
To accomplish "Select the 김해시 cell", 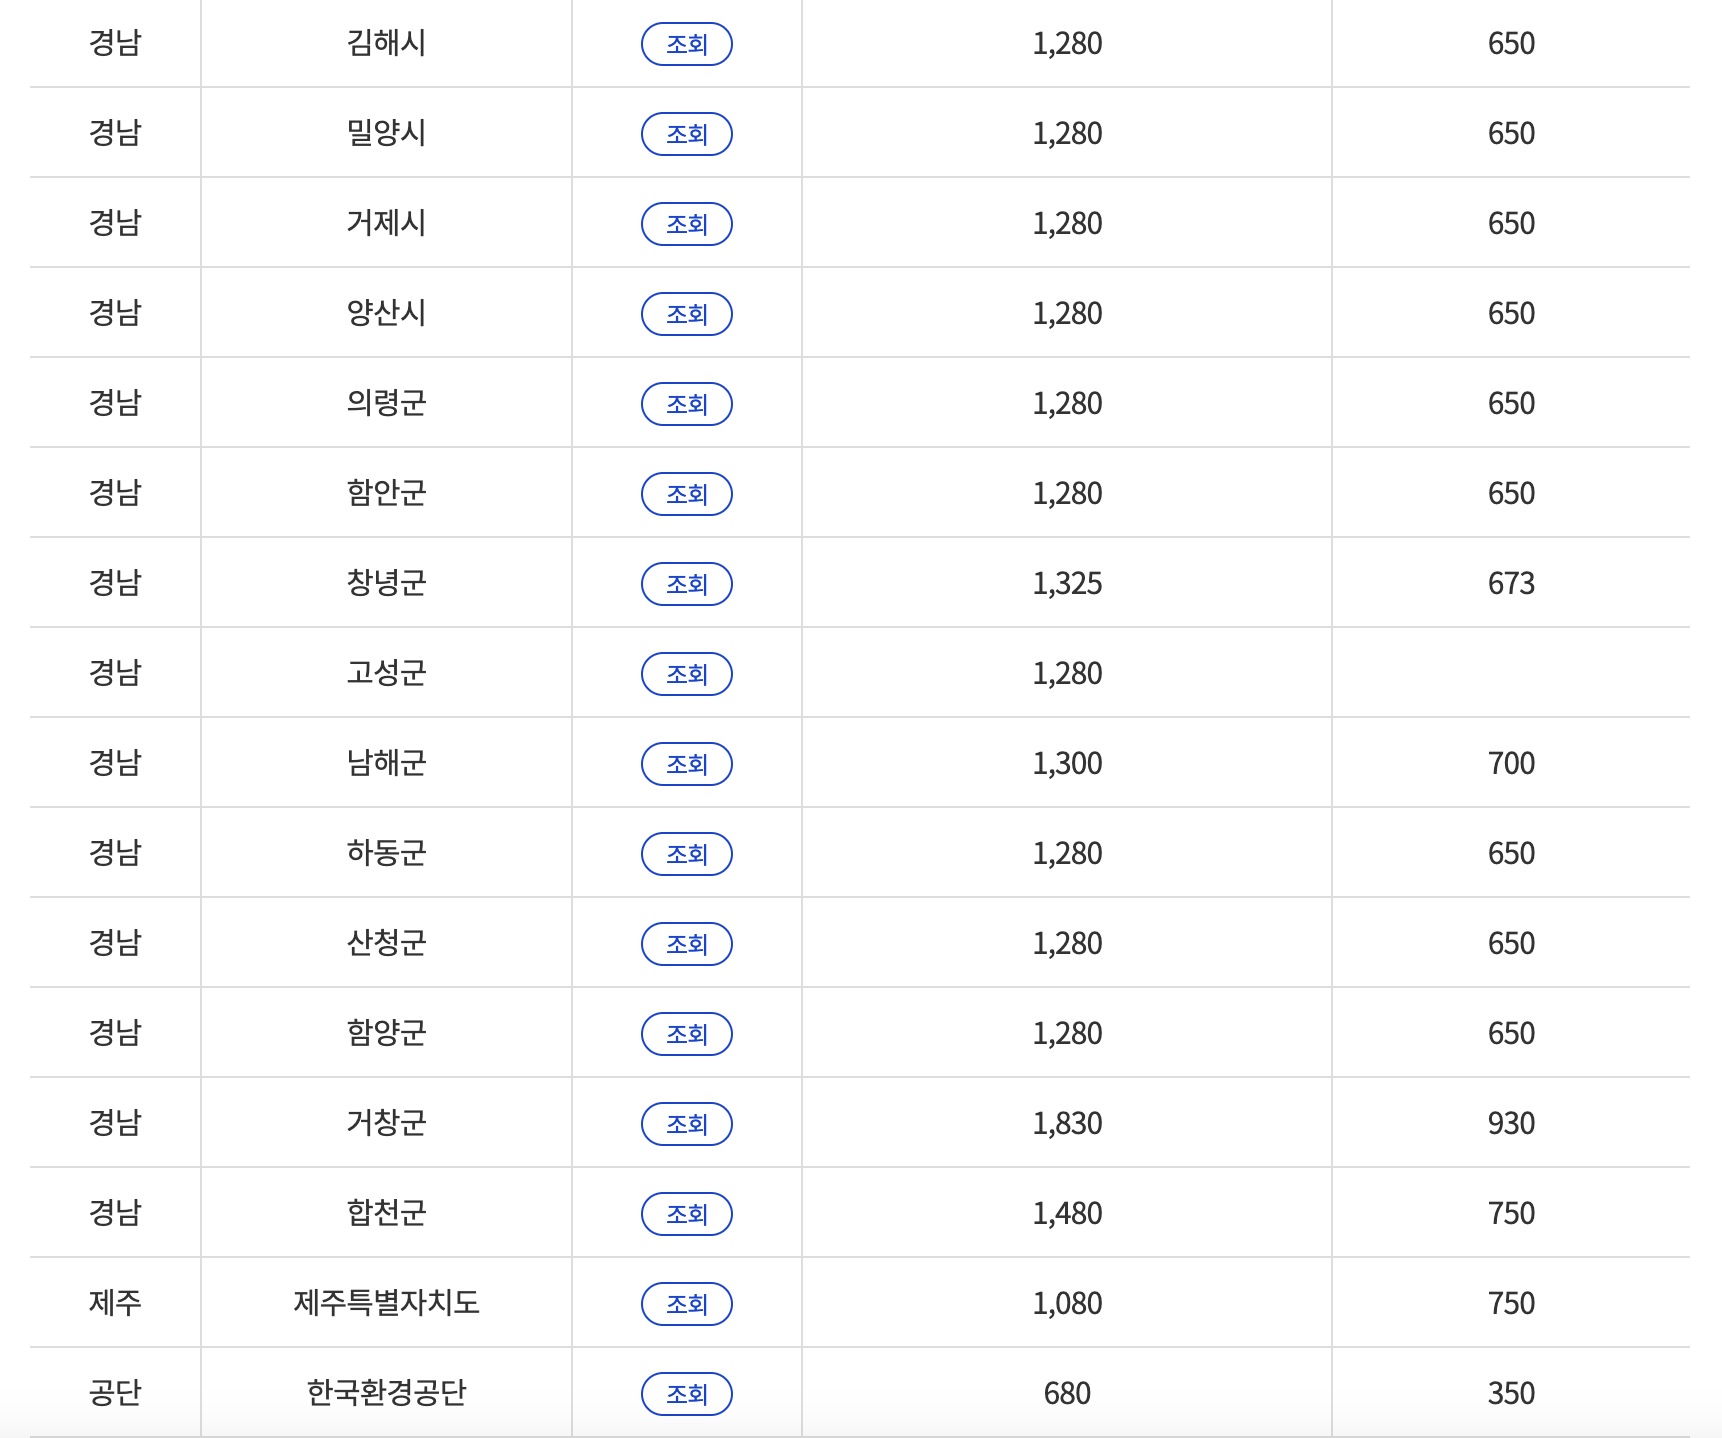I will (386, 43).
